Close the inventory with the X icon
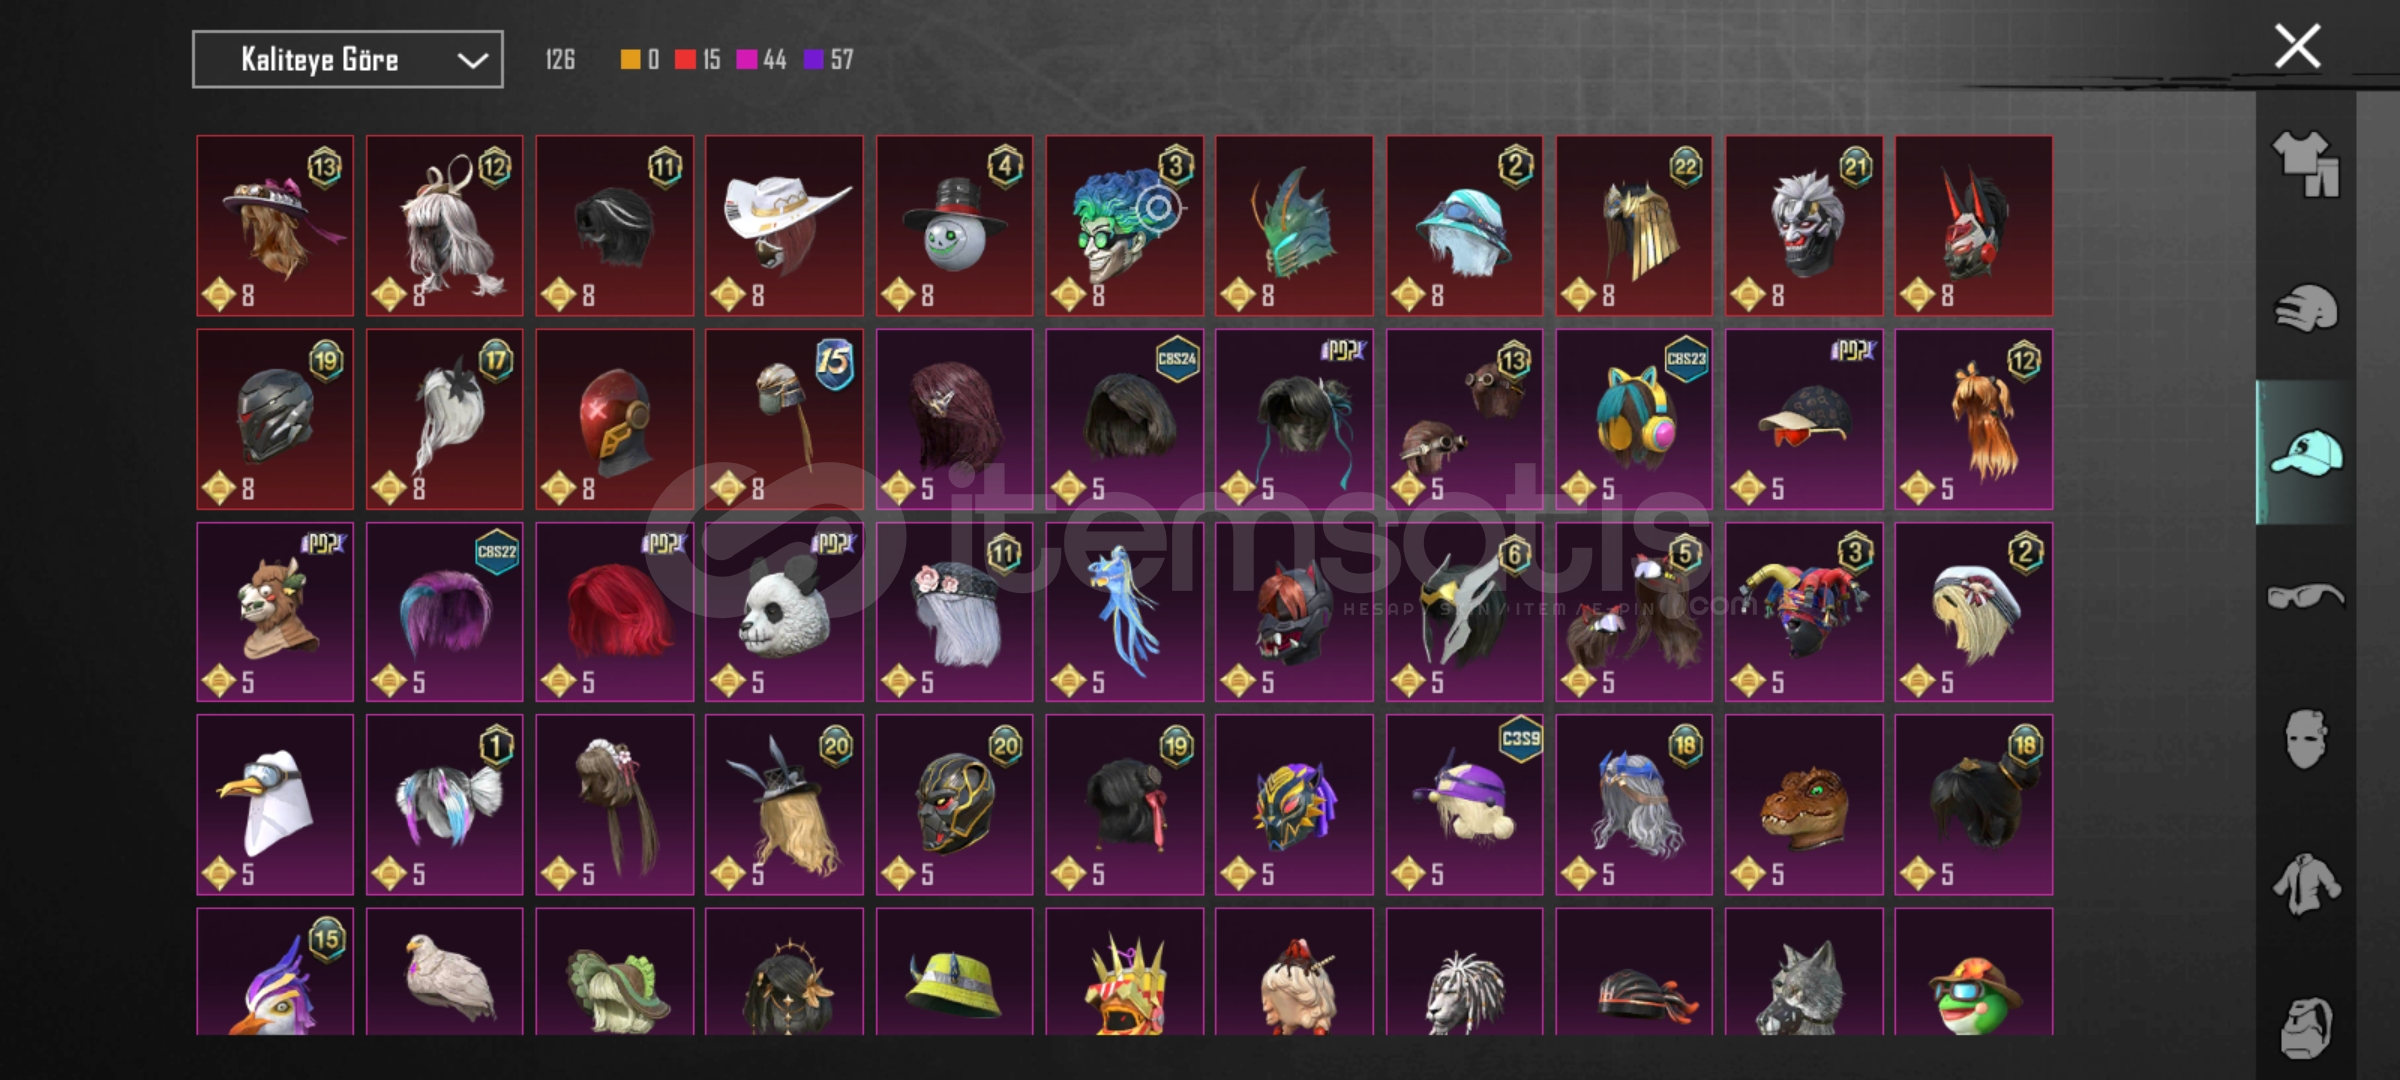Image resolution: width=2400 pixels, height=1080 pixels. tap(2297, 46)
